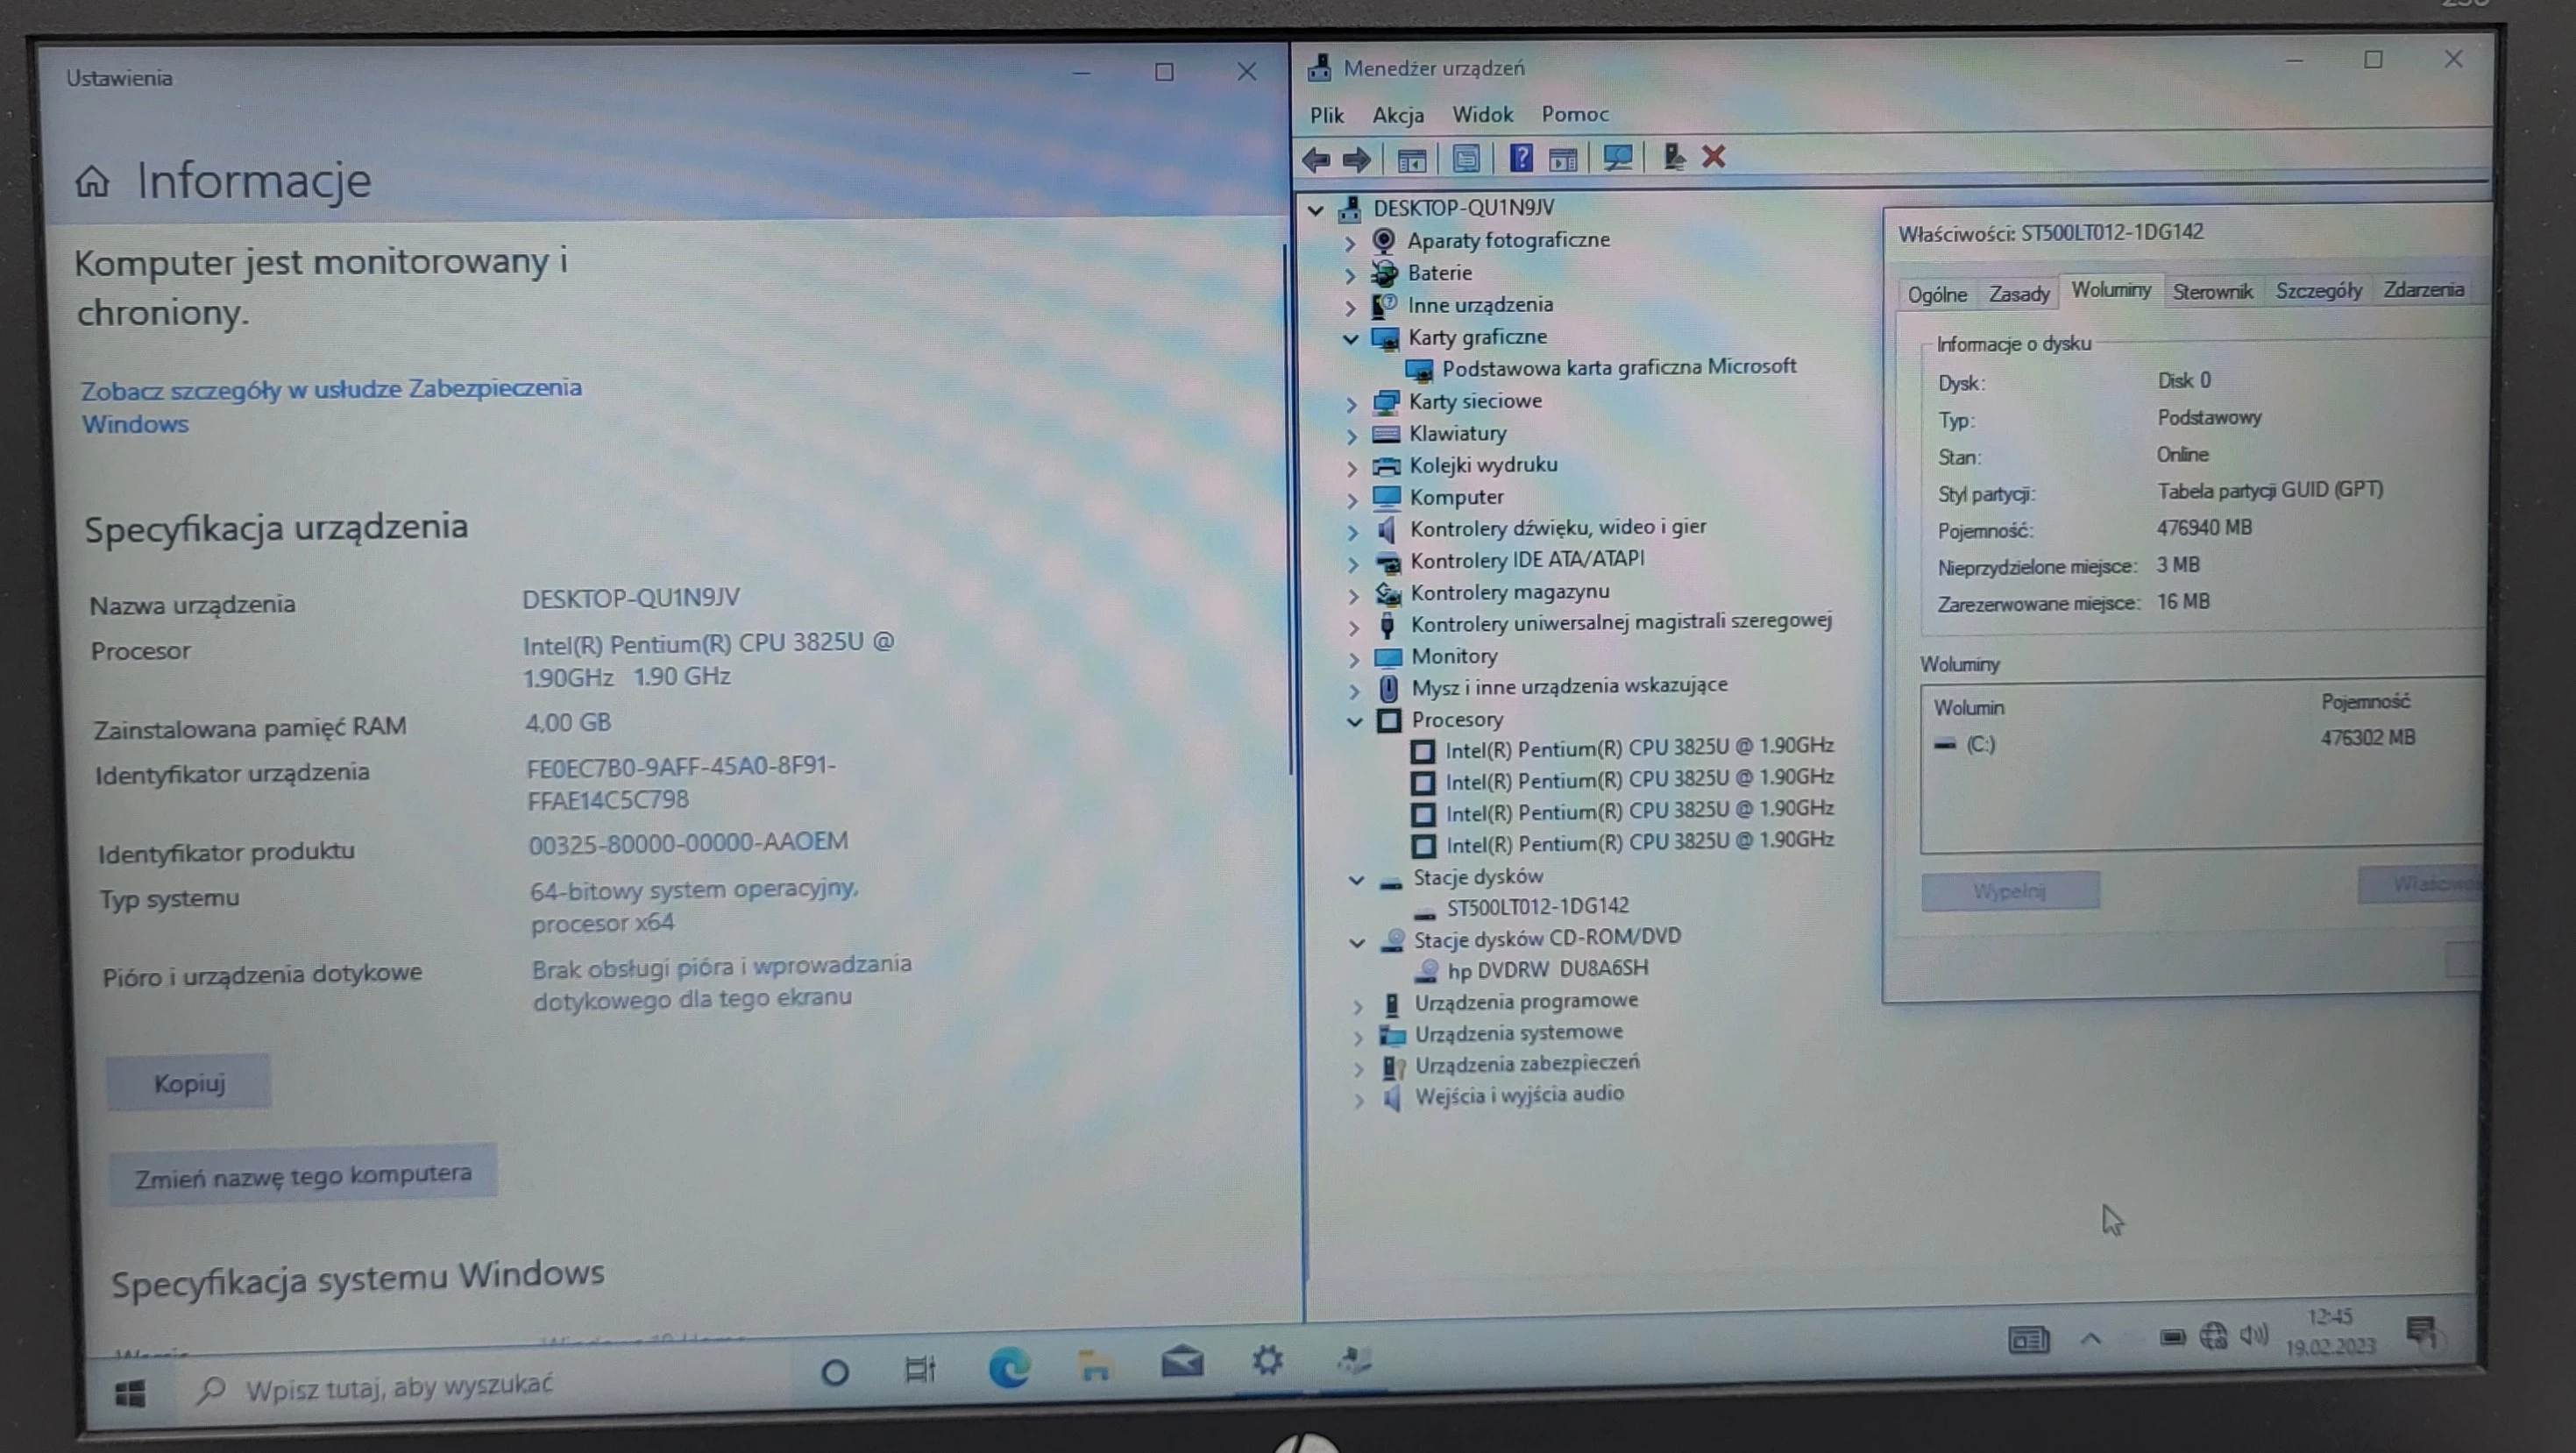The height and width of the screenshot is (1453, 2576).
Task: Select hp DVDRW DU8A6SH device
Action: coord(1548,969)
